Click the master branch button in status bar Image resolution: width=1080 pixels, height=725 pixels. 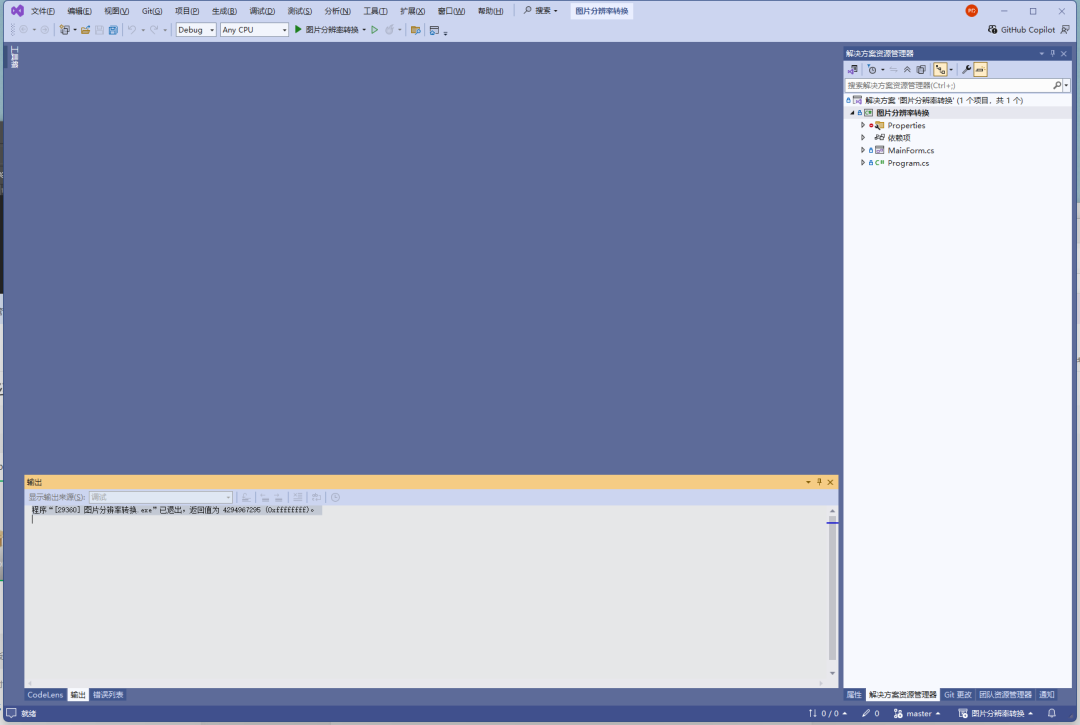[917, 713]
